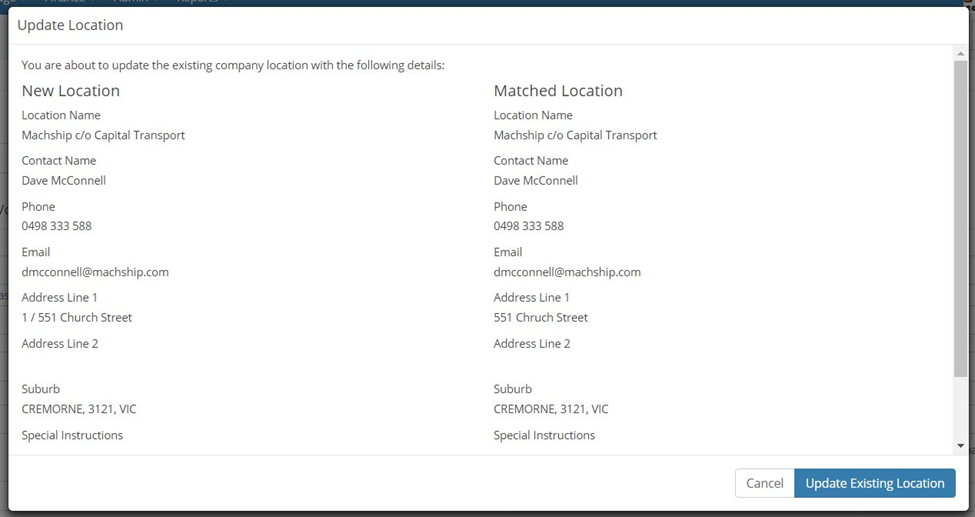Click New Location 'Location Name' label
The width and height of the screenshot is (975, 517).
click(x=61, y=115)
